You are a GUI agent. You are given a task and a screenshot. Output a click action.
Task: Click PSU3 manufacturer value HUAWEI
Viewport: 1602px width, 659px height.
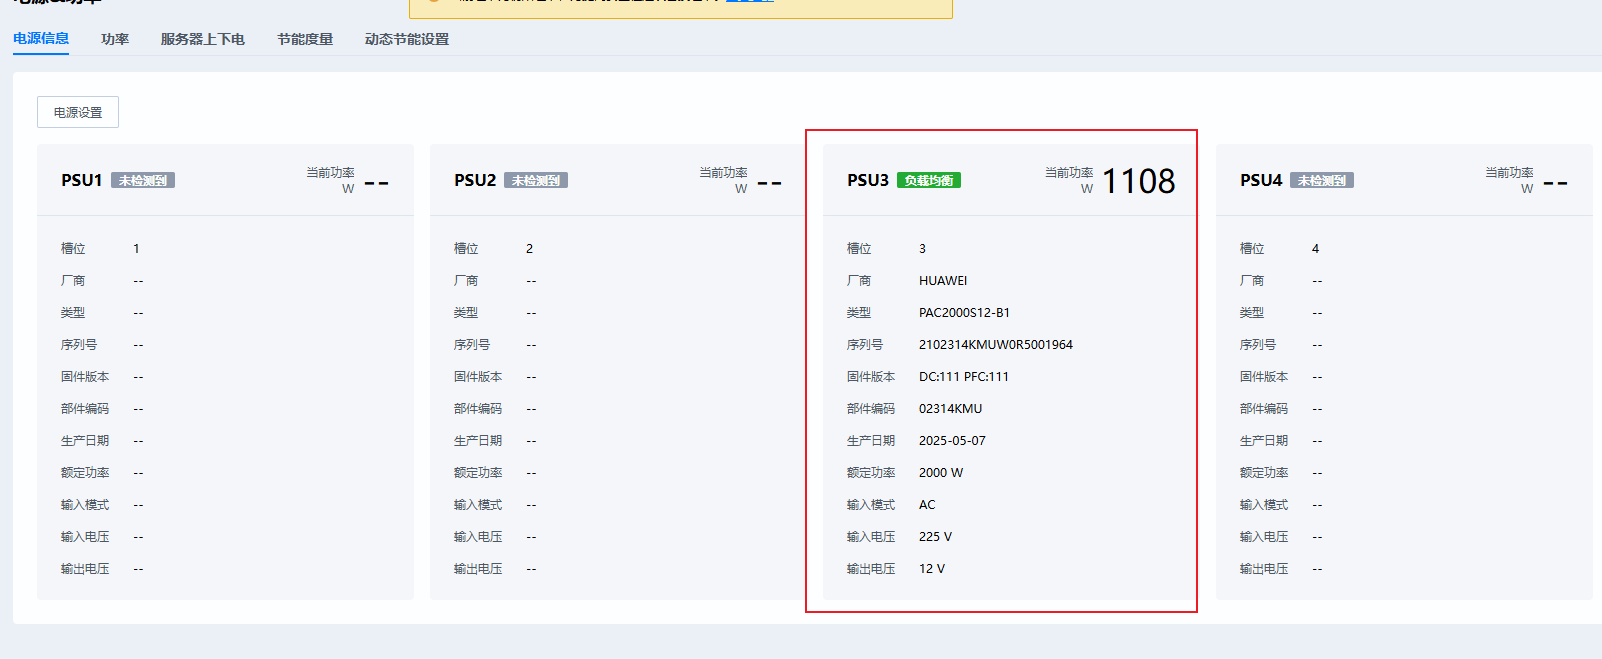(943, 281)
